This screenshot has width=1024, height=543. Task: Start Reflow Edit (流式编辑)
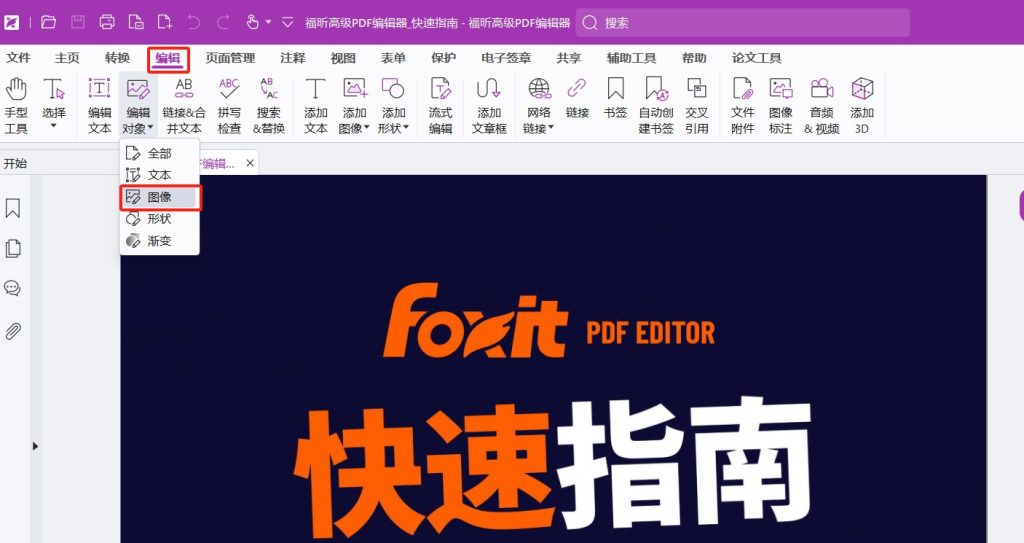pos(440,105)
